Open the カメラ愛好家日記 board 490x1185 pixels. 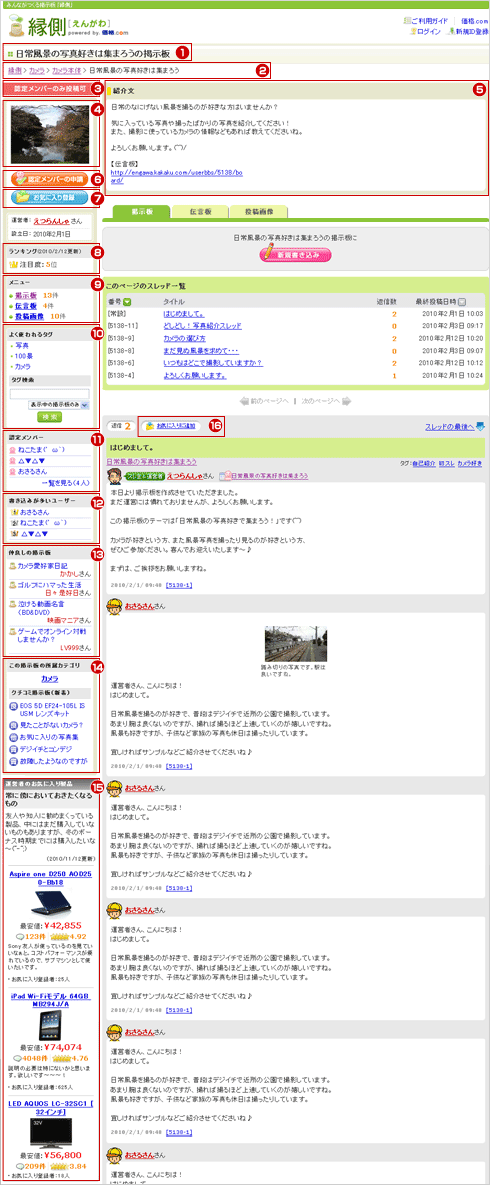[x=42, y=565]
